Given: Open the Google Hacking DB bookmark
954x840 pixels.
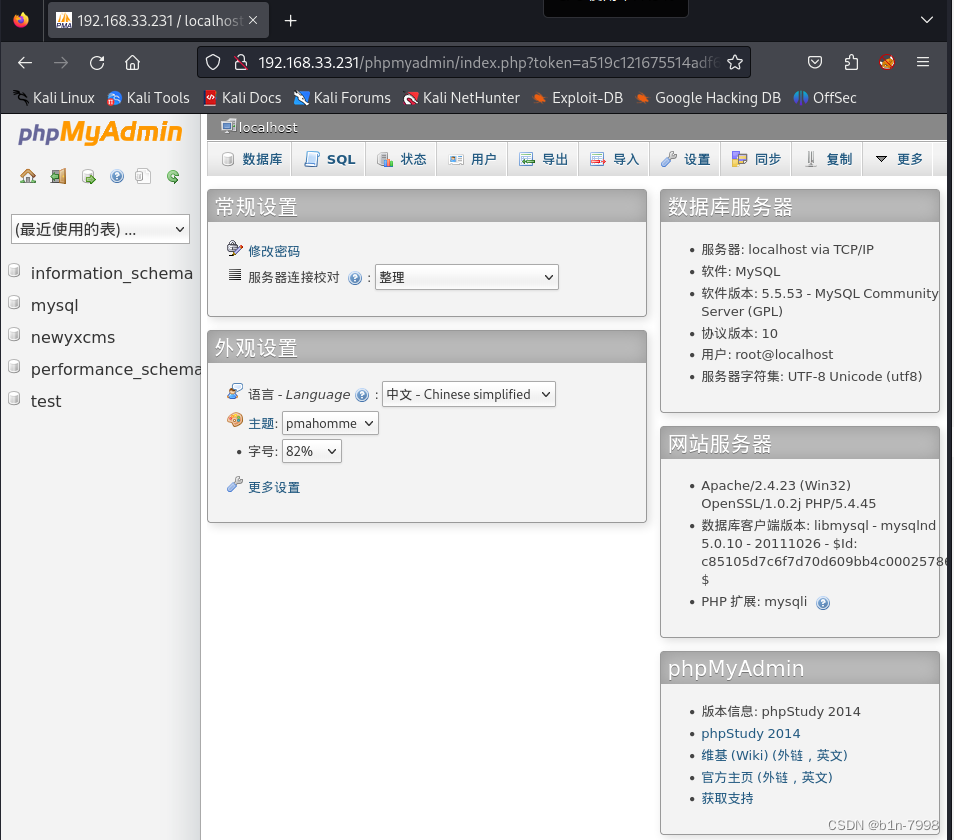Looking at the screenshot, I should point(708,98).
